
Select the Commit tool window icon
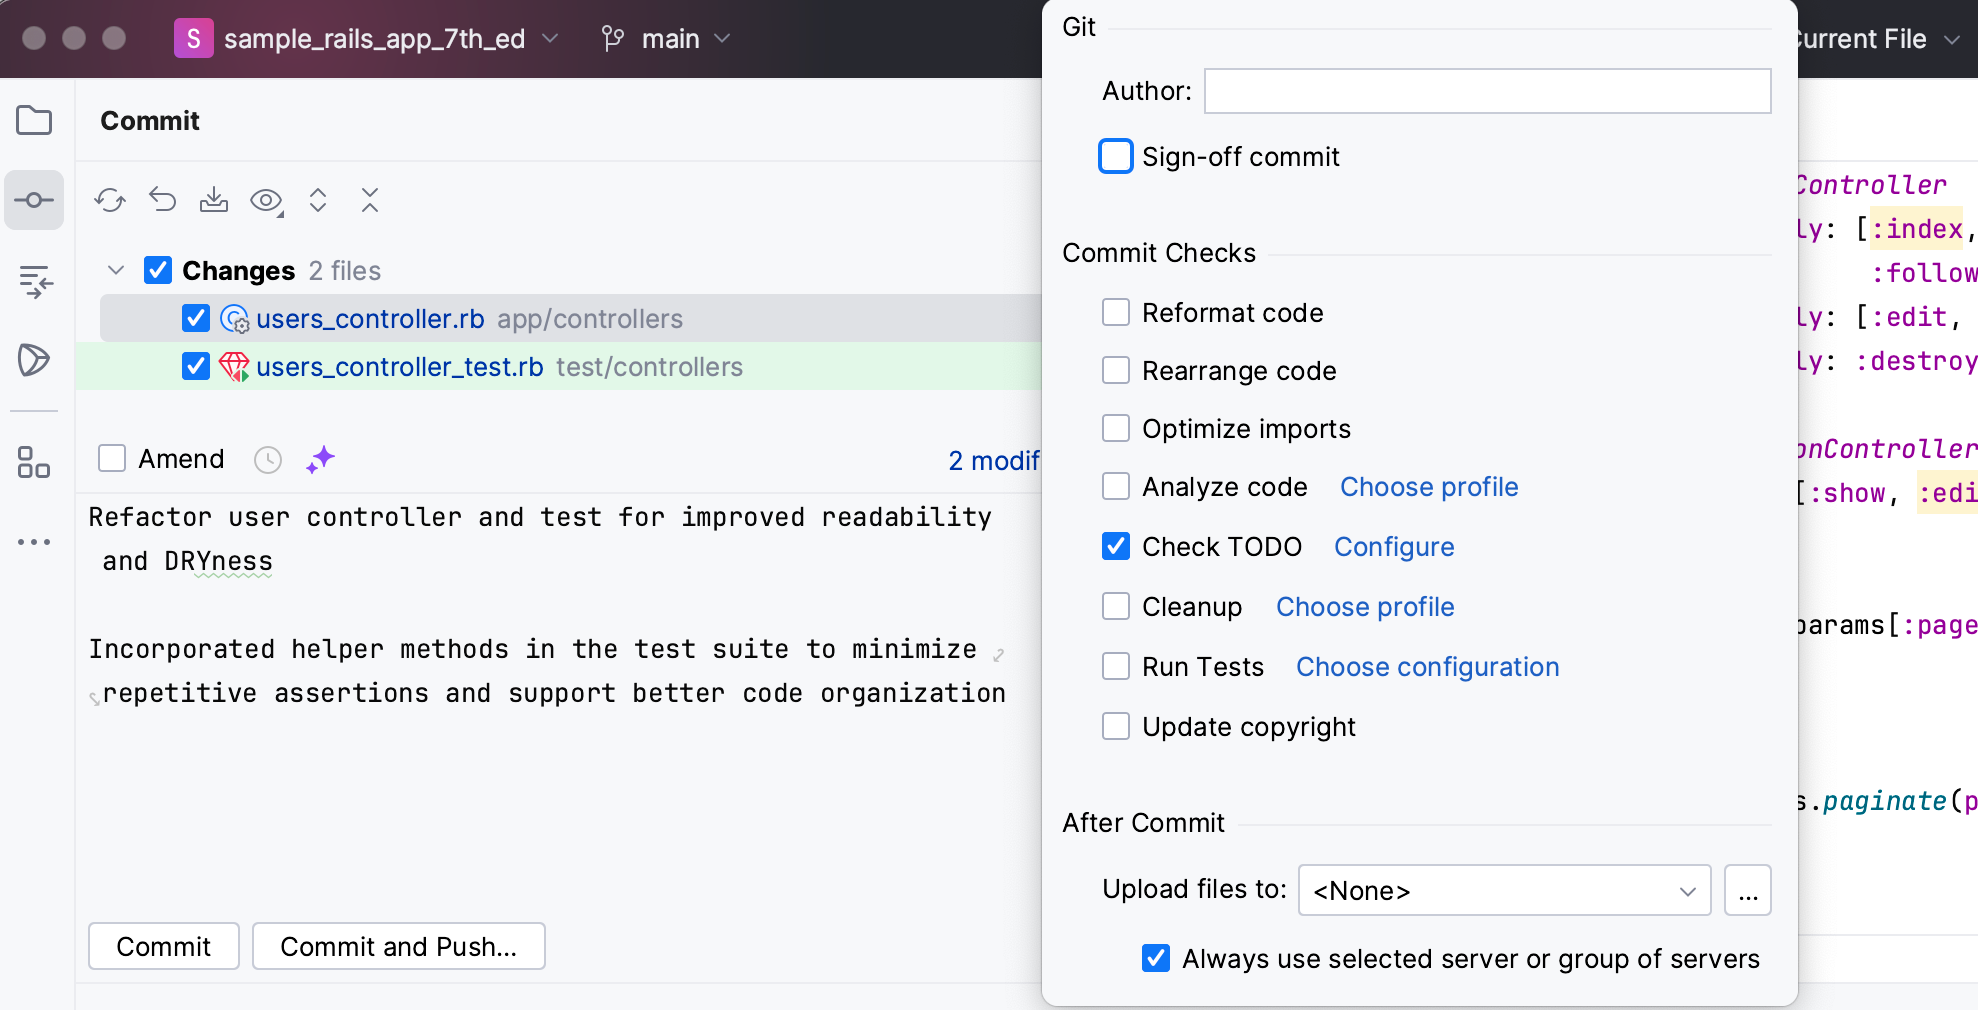pos(34,200)
